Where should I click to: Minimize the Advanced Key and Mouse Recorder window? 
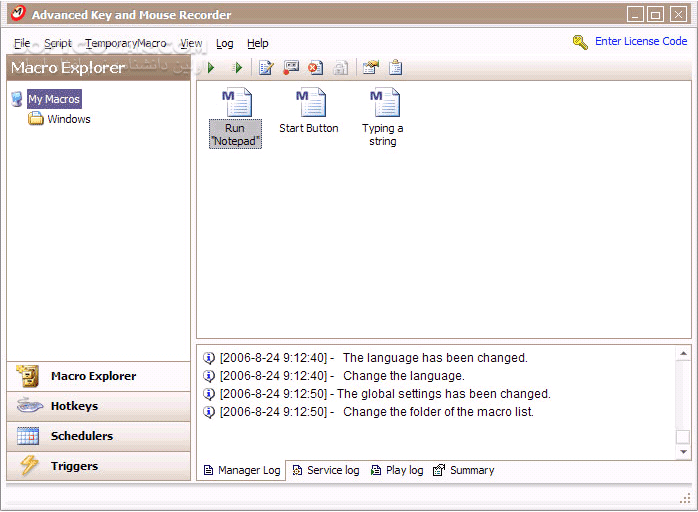pos(635,14)
